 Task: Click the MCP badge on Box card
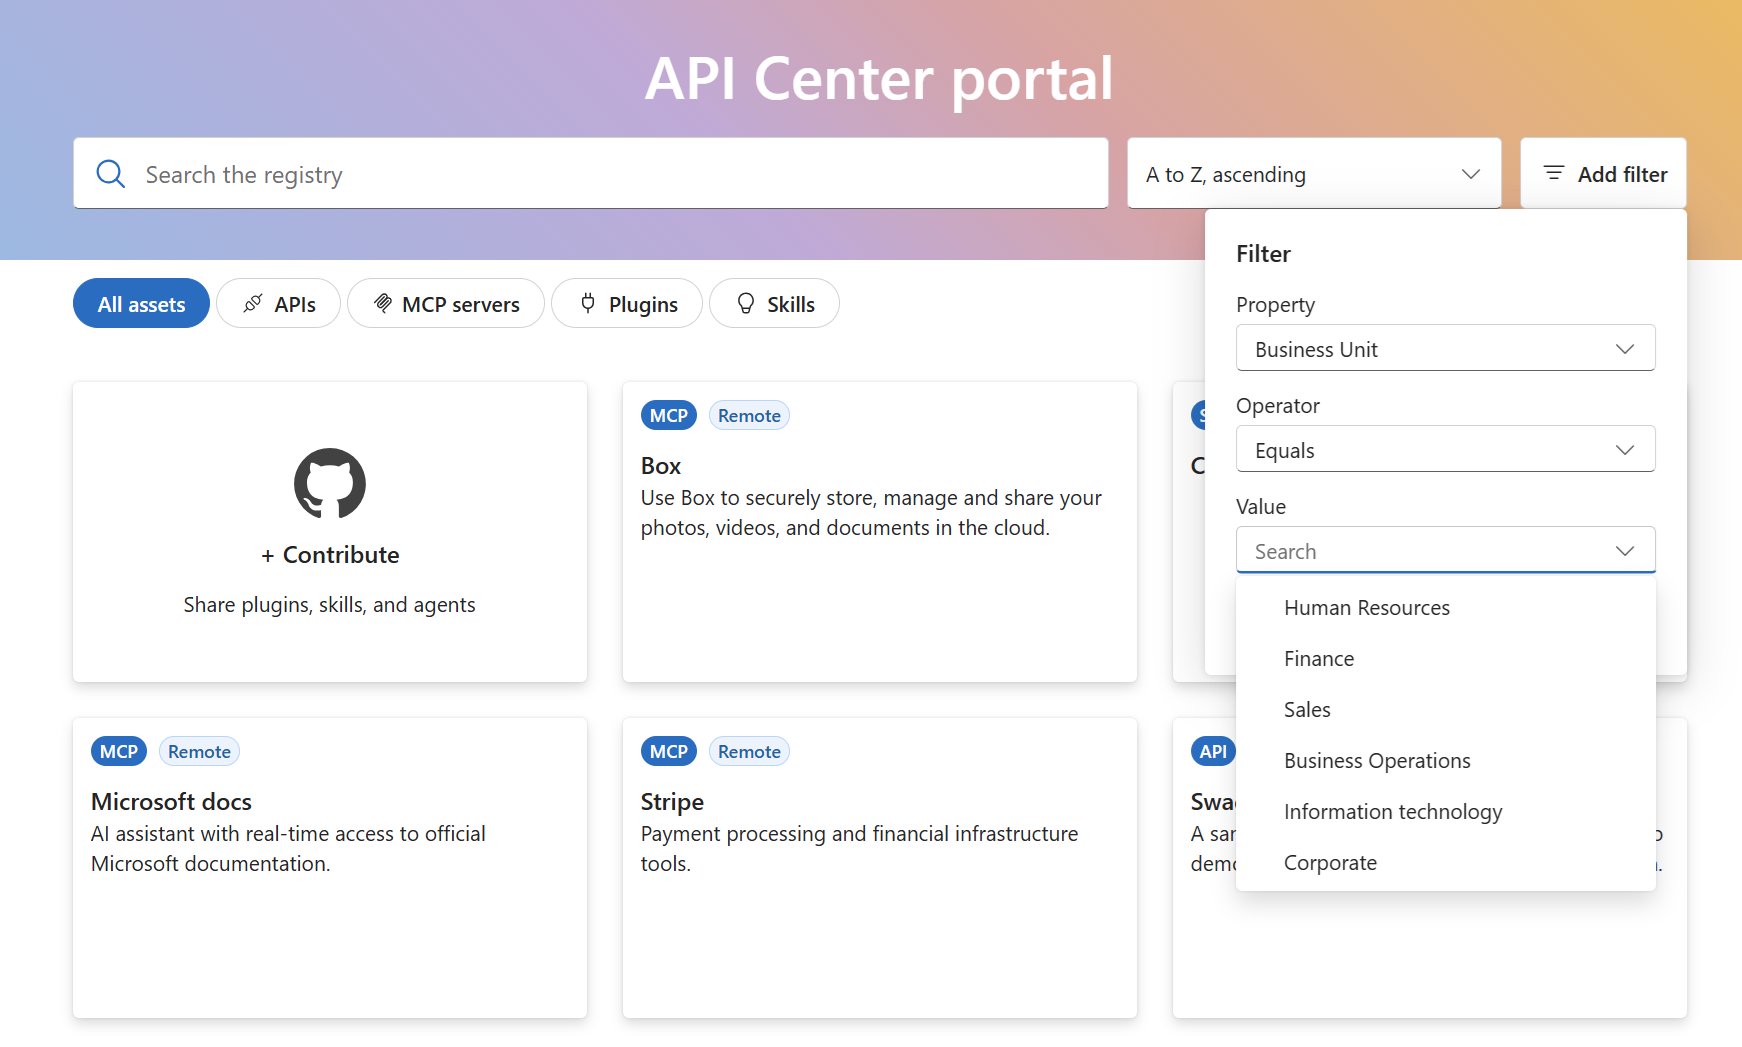coord(669,415)
